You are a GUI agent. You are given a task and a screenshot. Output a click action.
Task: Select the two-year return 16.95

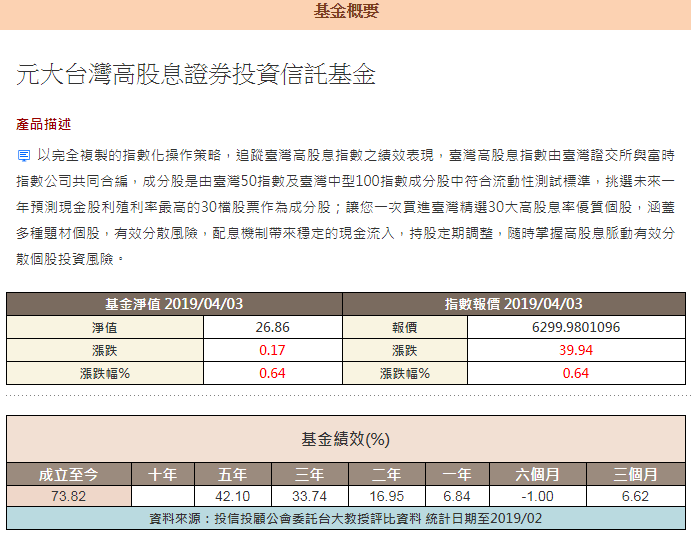point(386,496)
